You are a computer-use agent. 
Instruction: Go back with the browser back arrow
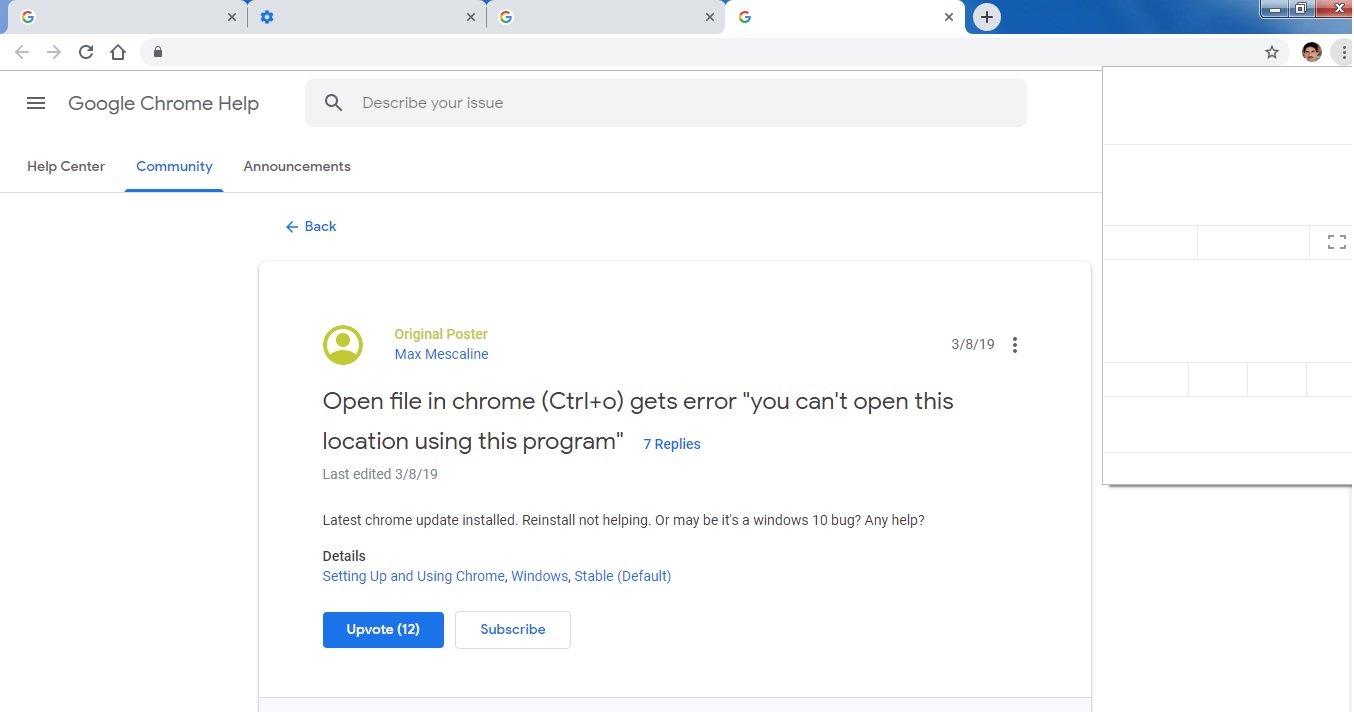coord(22,52)
